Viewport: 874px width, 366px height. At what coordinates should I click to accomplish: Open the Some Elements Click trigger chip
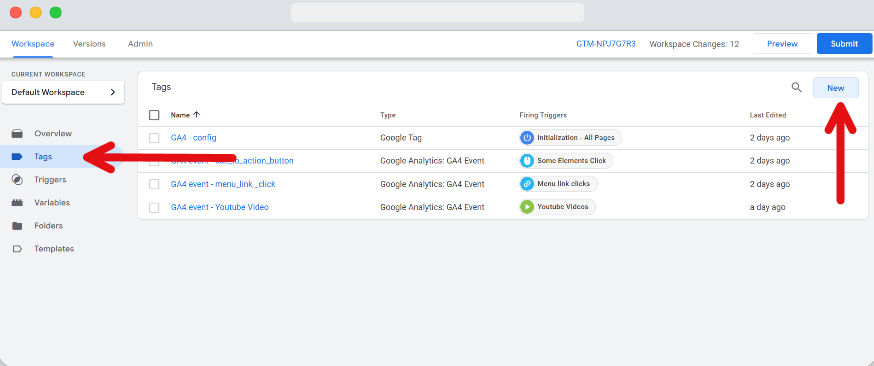[566, 161]
